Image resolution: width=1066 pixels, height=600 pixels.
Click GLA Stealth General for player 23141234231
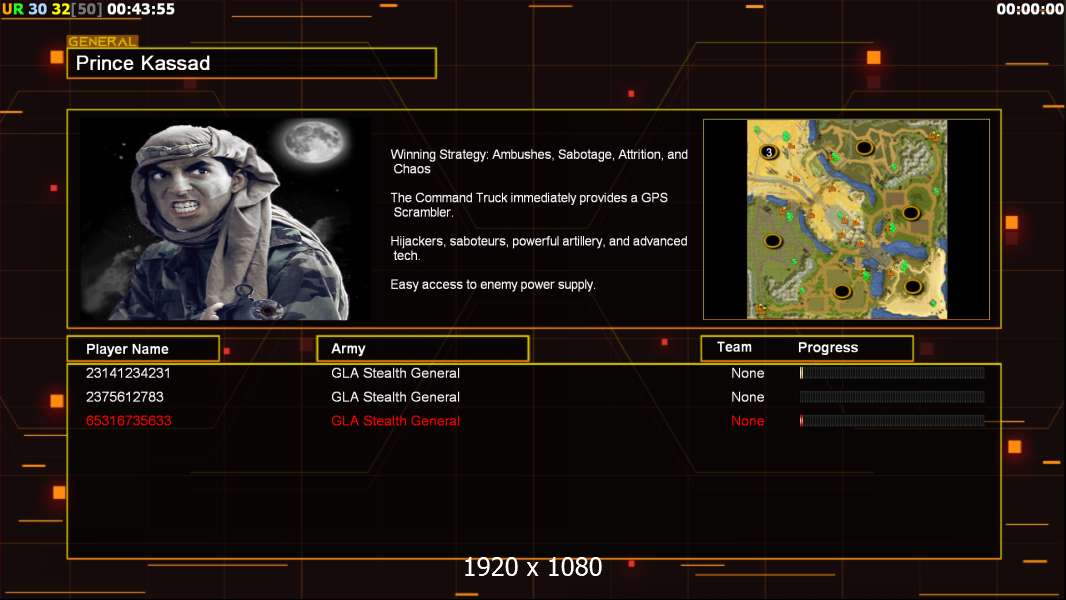click(x=395, y=373)
